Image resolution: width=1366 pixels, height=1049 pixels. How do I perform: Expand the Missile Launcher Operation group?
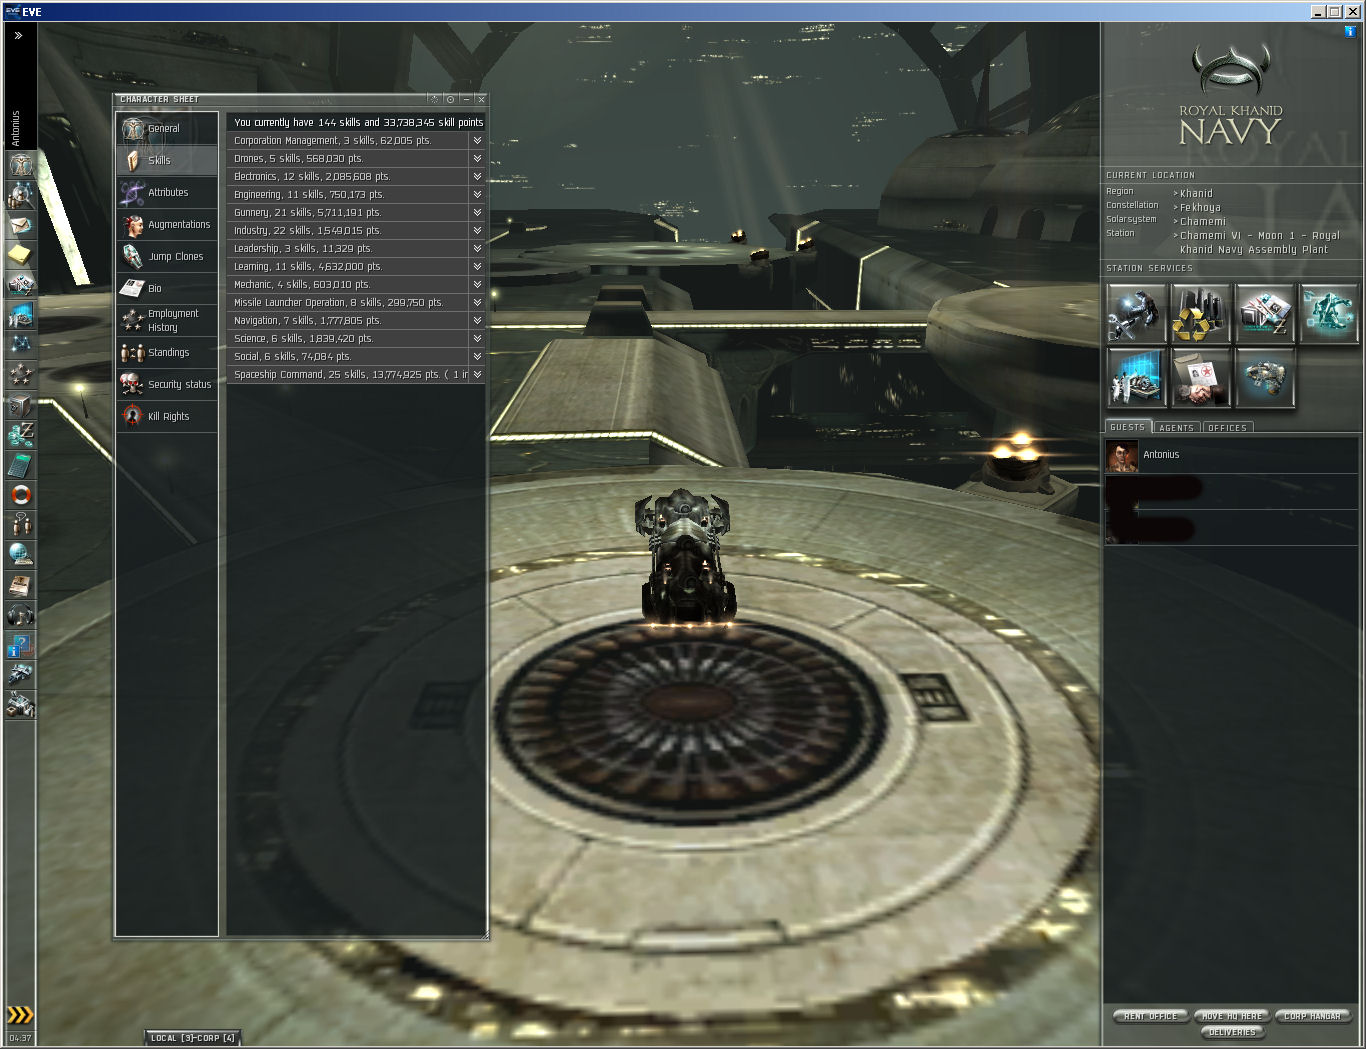[x=477, y=303]
